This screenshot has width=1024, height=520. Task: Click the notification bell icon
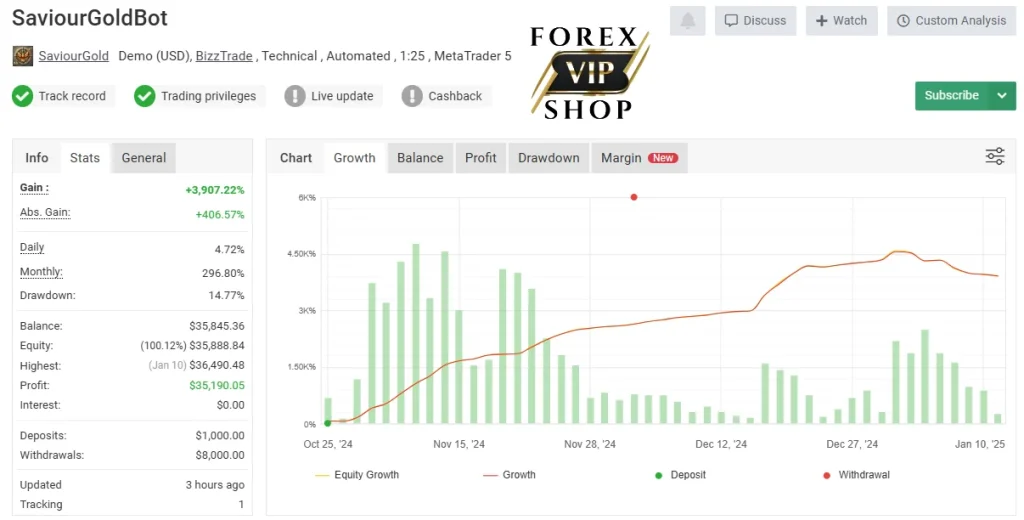tap(688, 21)
